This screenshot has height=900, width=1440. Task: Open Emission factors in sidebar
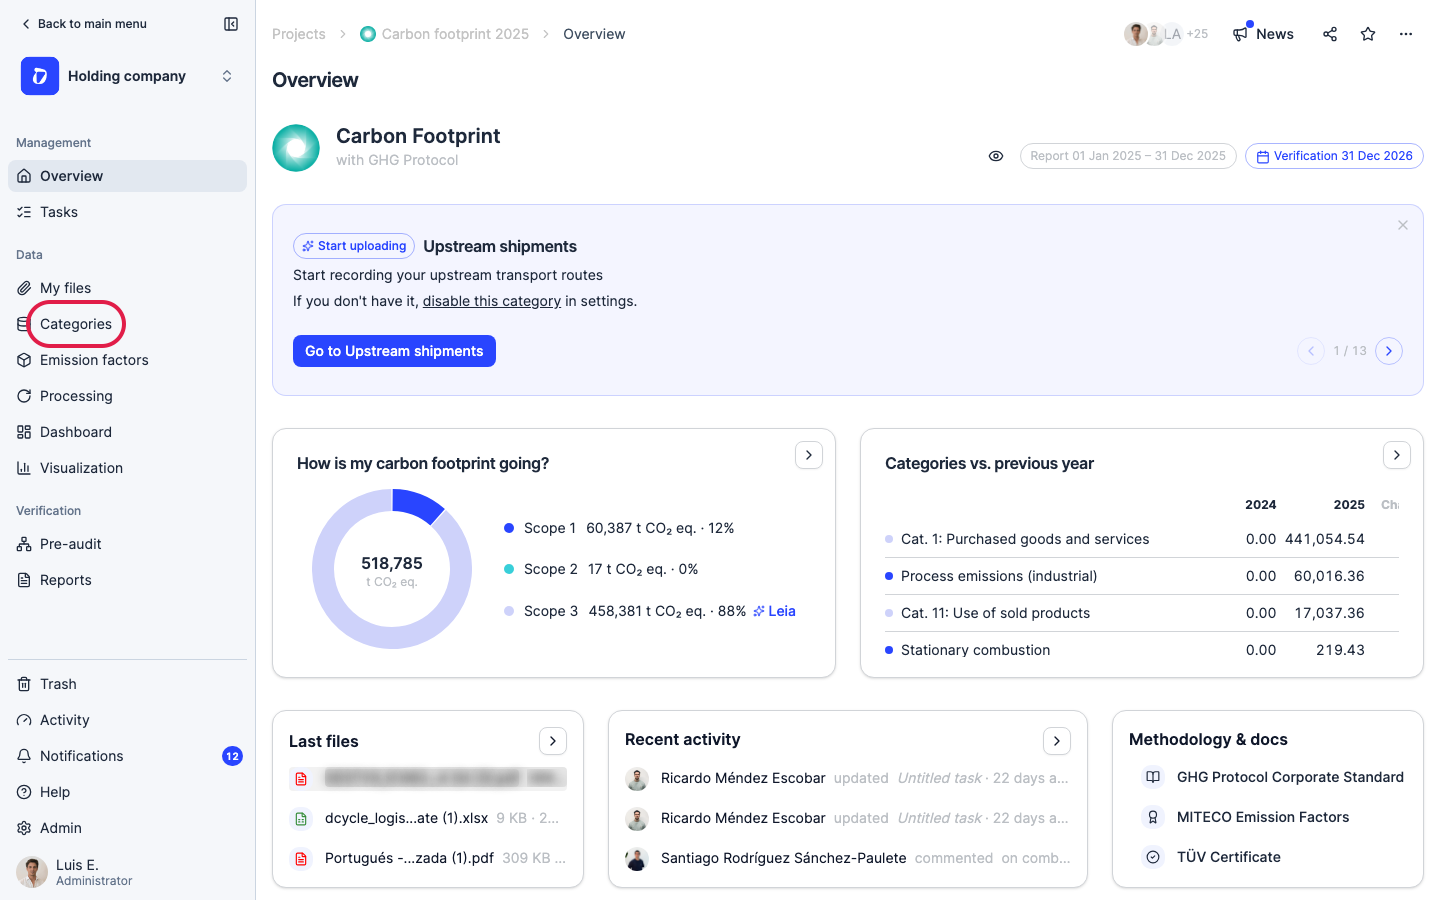tap(94, 360)
